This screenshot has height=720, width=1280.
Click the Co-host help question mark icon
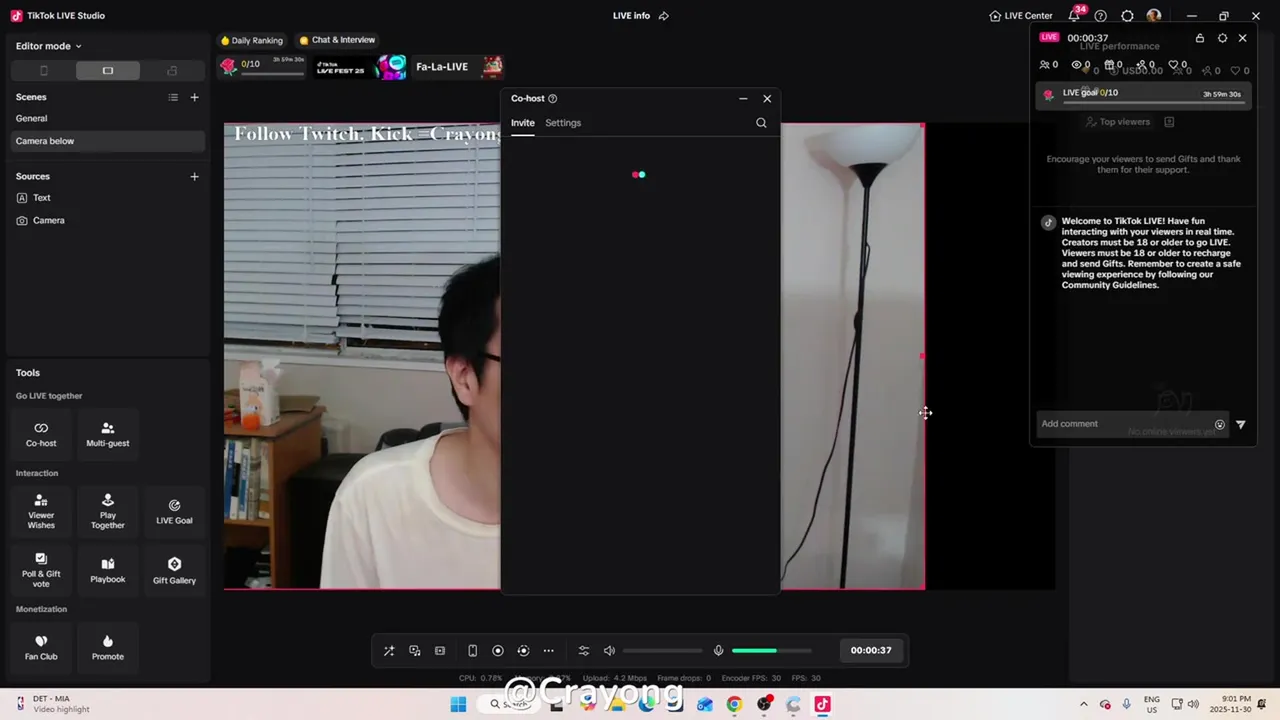[552, 98]
